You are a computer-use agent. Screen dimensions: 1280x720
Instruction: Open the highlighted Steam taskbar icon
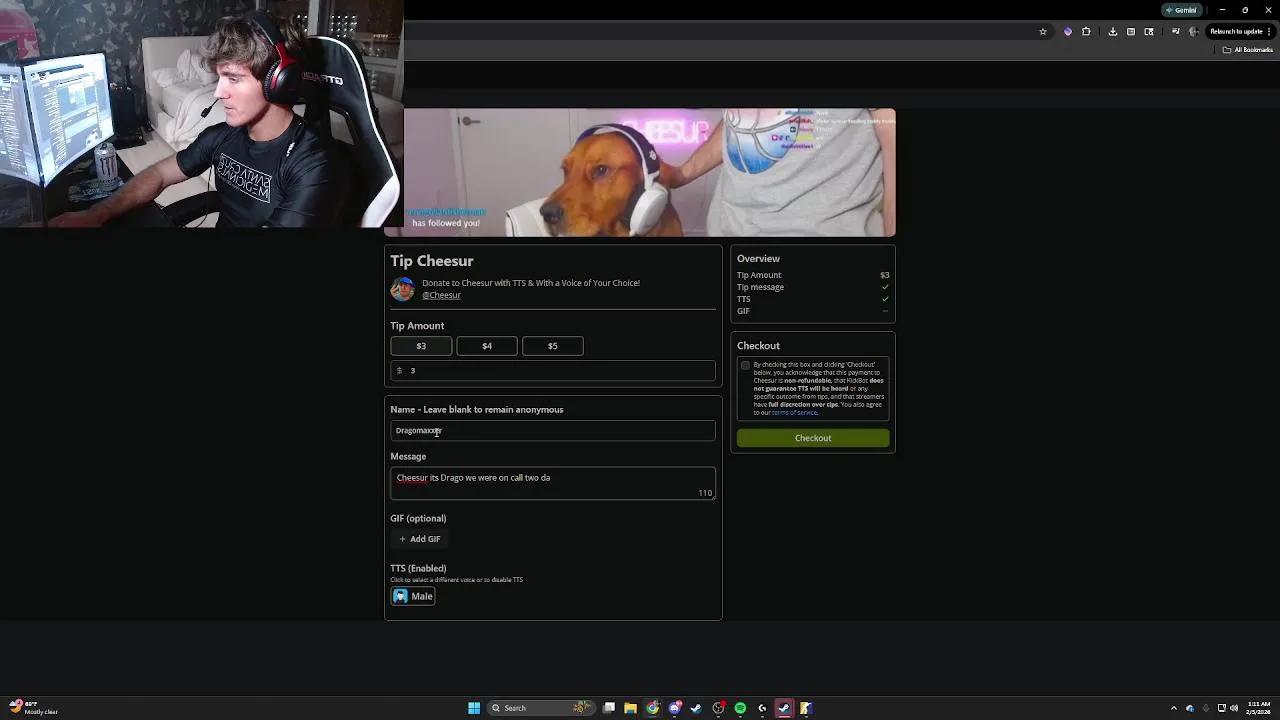point(784,708)
